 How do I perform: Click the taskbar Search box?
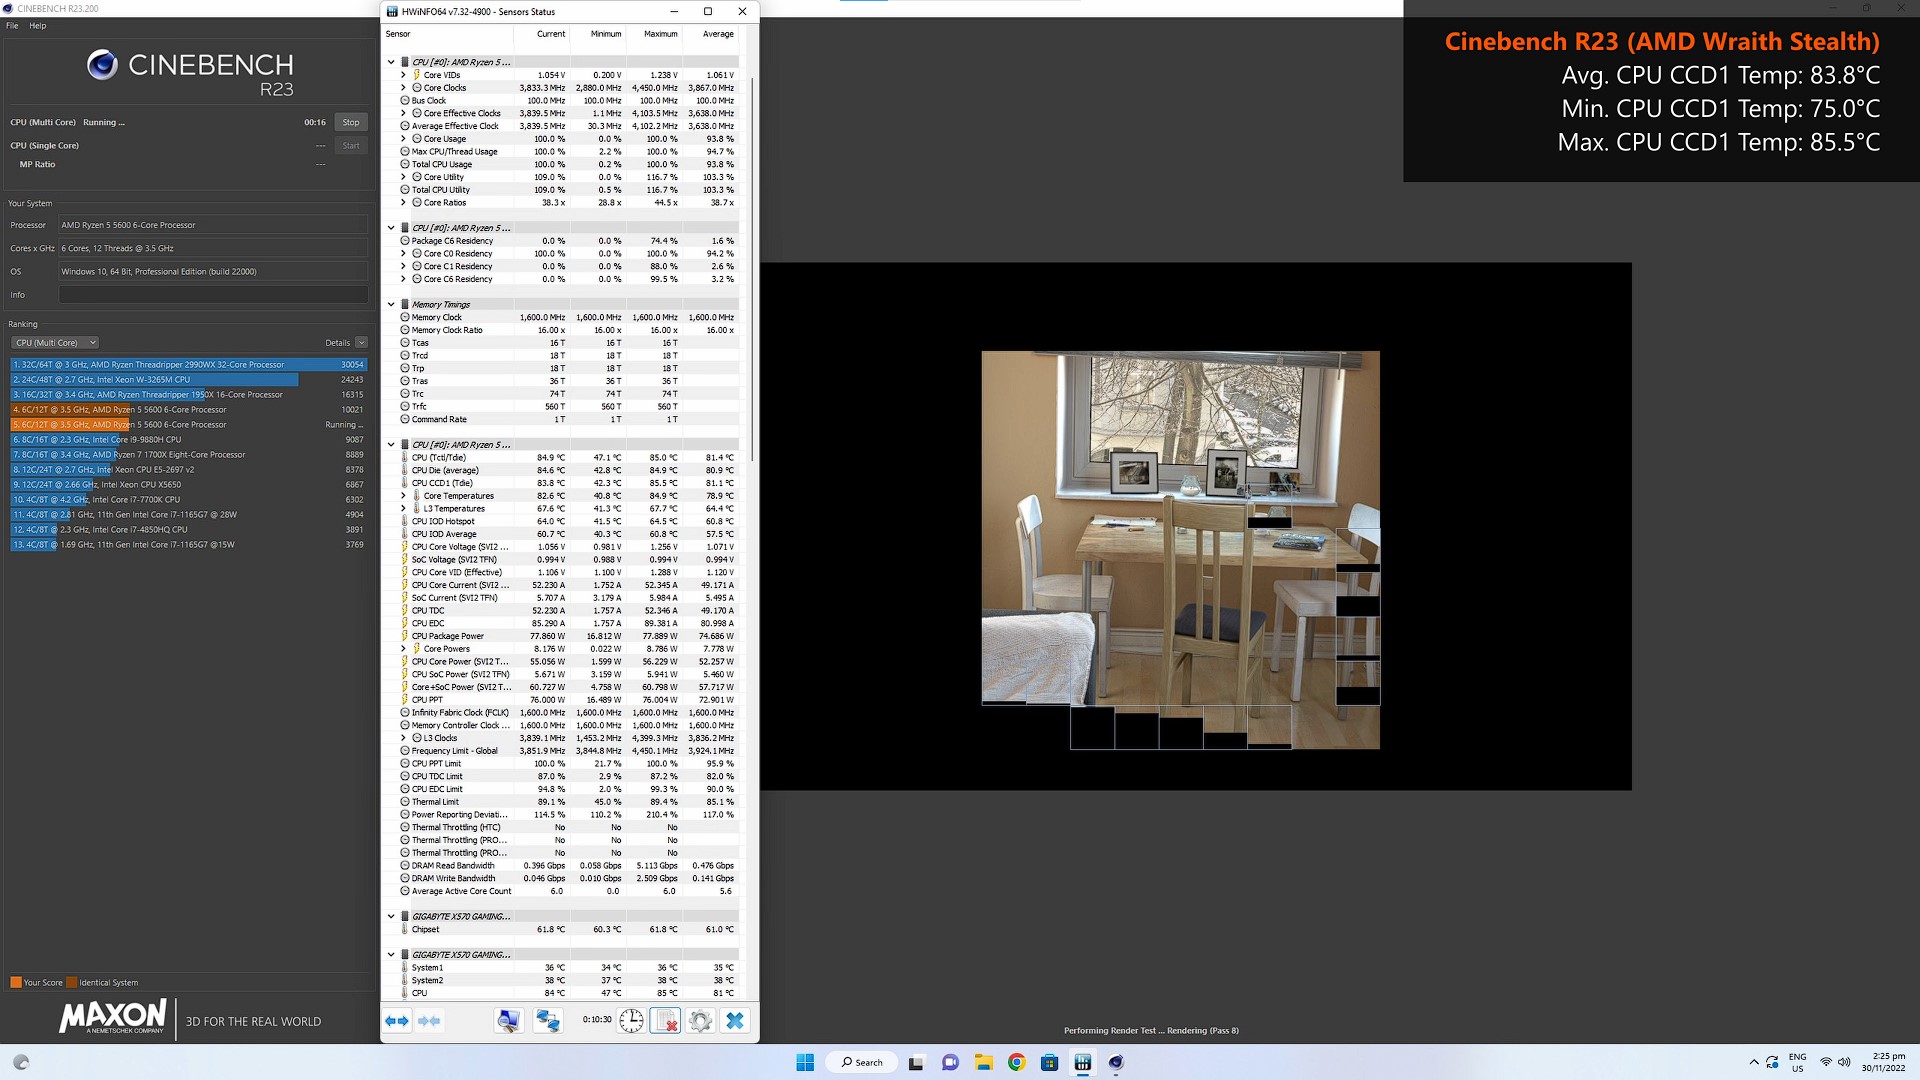[x=862, y=1062]
